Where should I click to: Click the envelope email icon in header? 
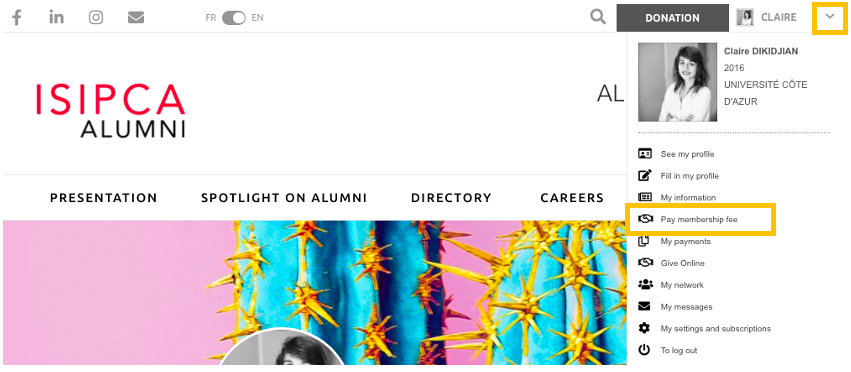click(x=136, y=18)
